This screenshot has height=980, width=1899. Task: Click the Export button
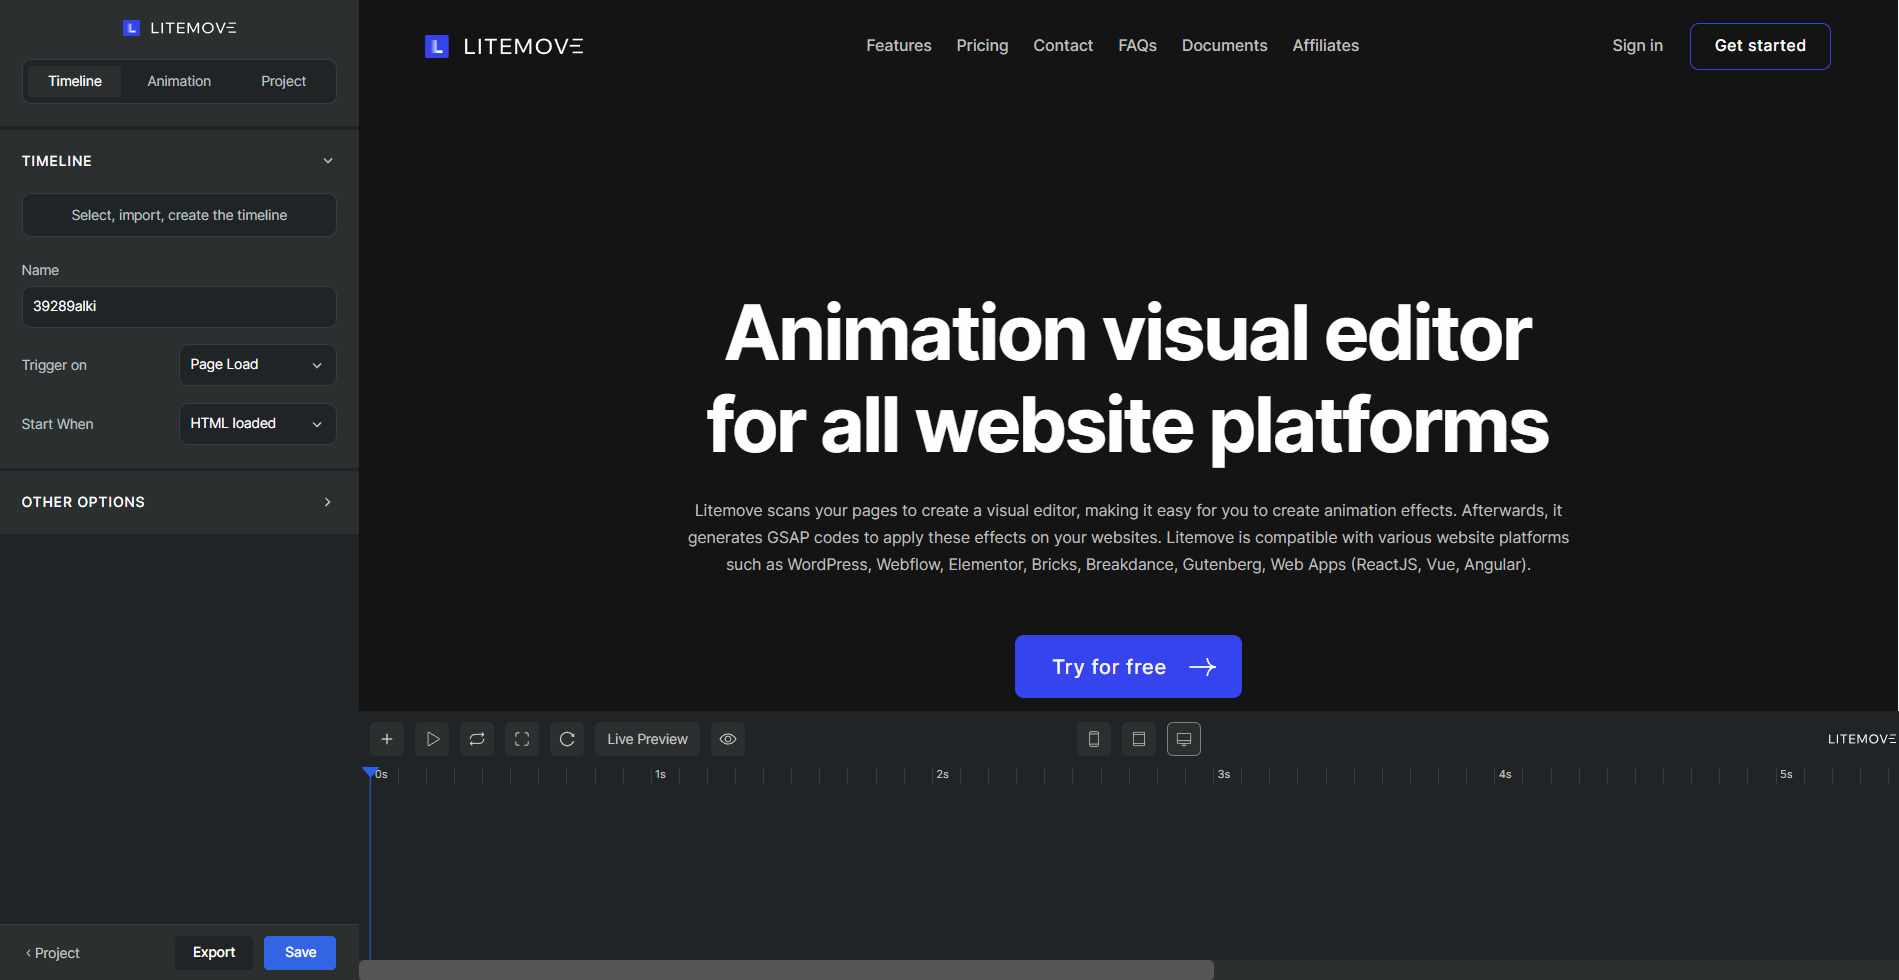[x=213, y=952]
